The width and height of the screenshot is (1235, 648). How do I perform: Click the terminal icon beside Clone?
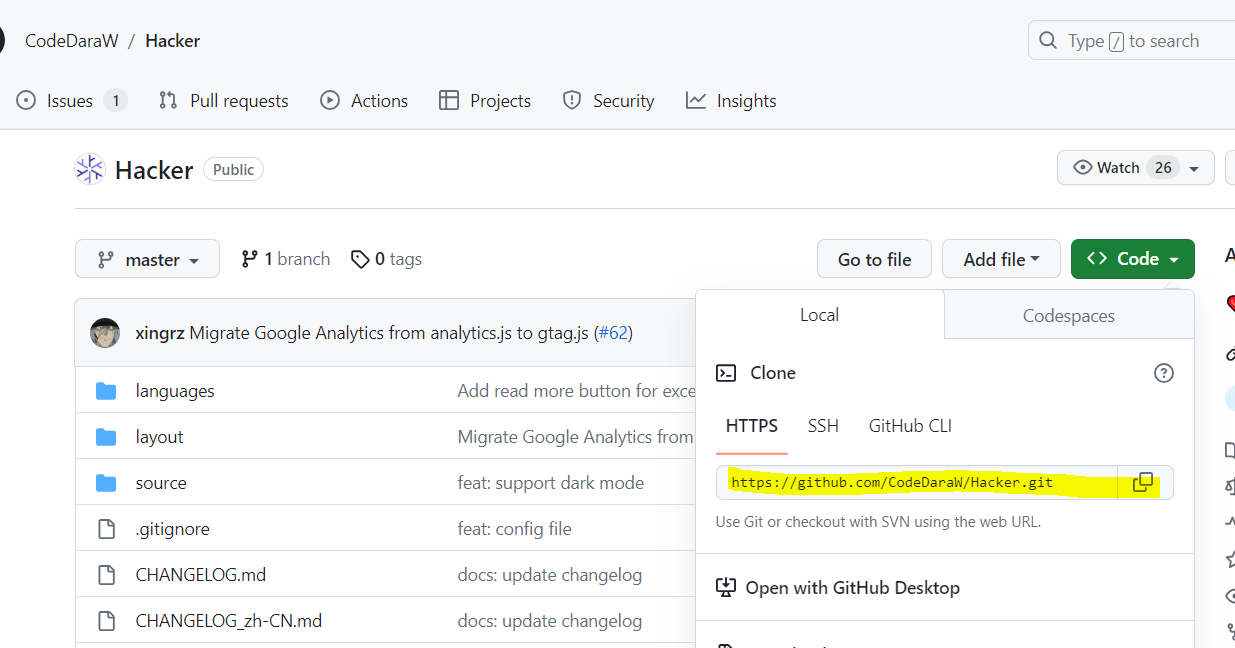coord(726,373)
